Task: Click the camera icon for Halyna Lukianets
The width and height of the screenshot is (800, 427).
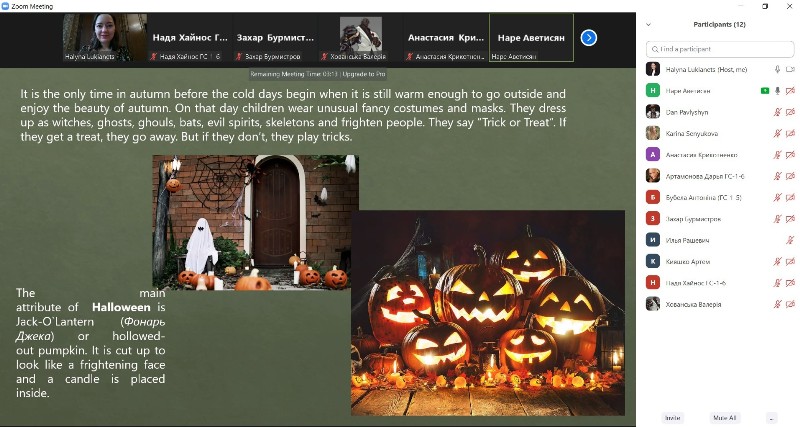Action: [x=790, y=69]
